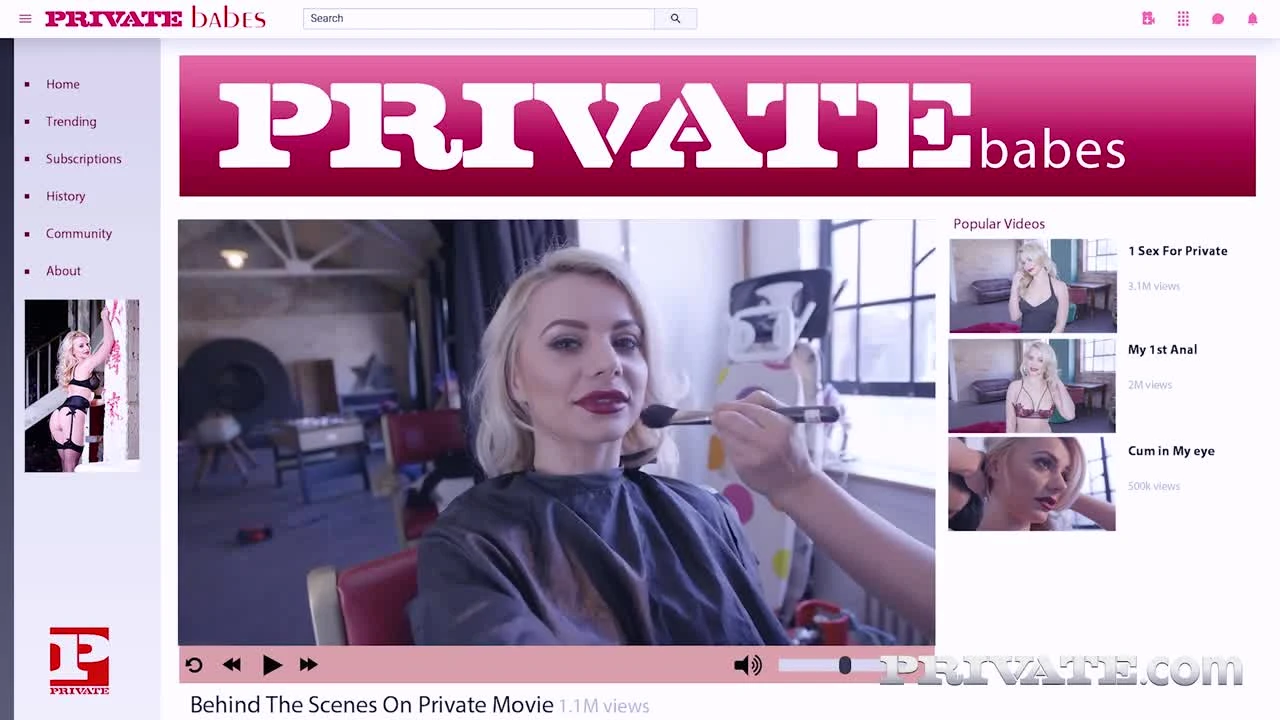1280x720 pixels.
Task: Open the messages chat bubble icon
Action: pyautogui.click(x=1218, y=18)
